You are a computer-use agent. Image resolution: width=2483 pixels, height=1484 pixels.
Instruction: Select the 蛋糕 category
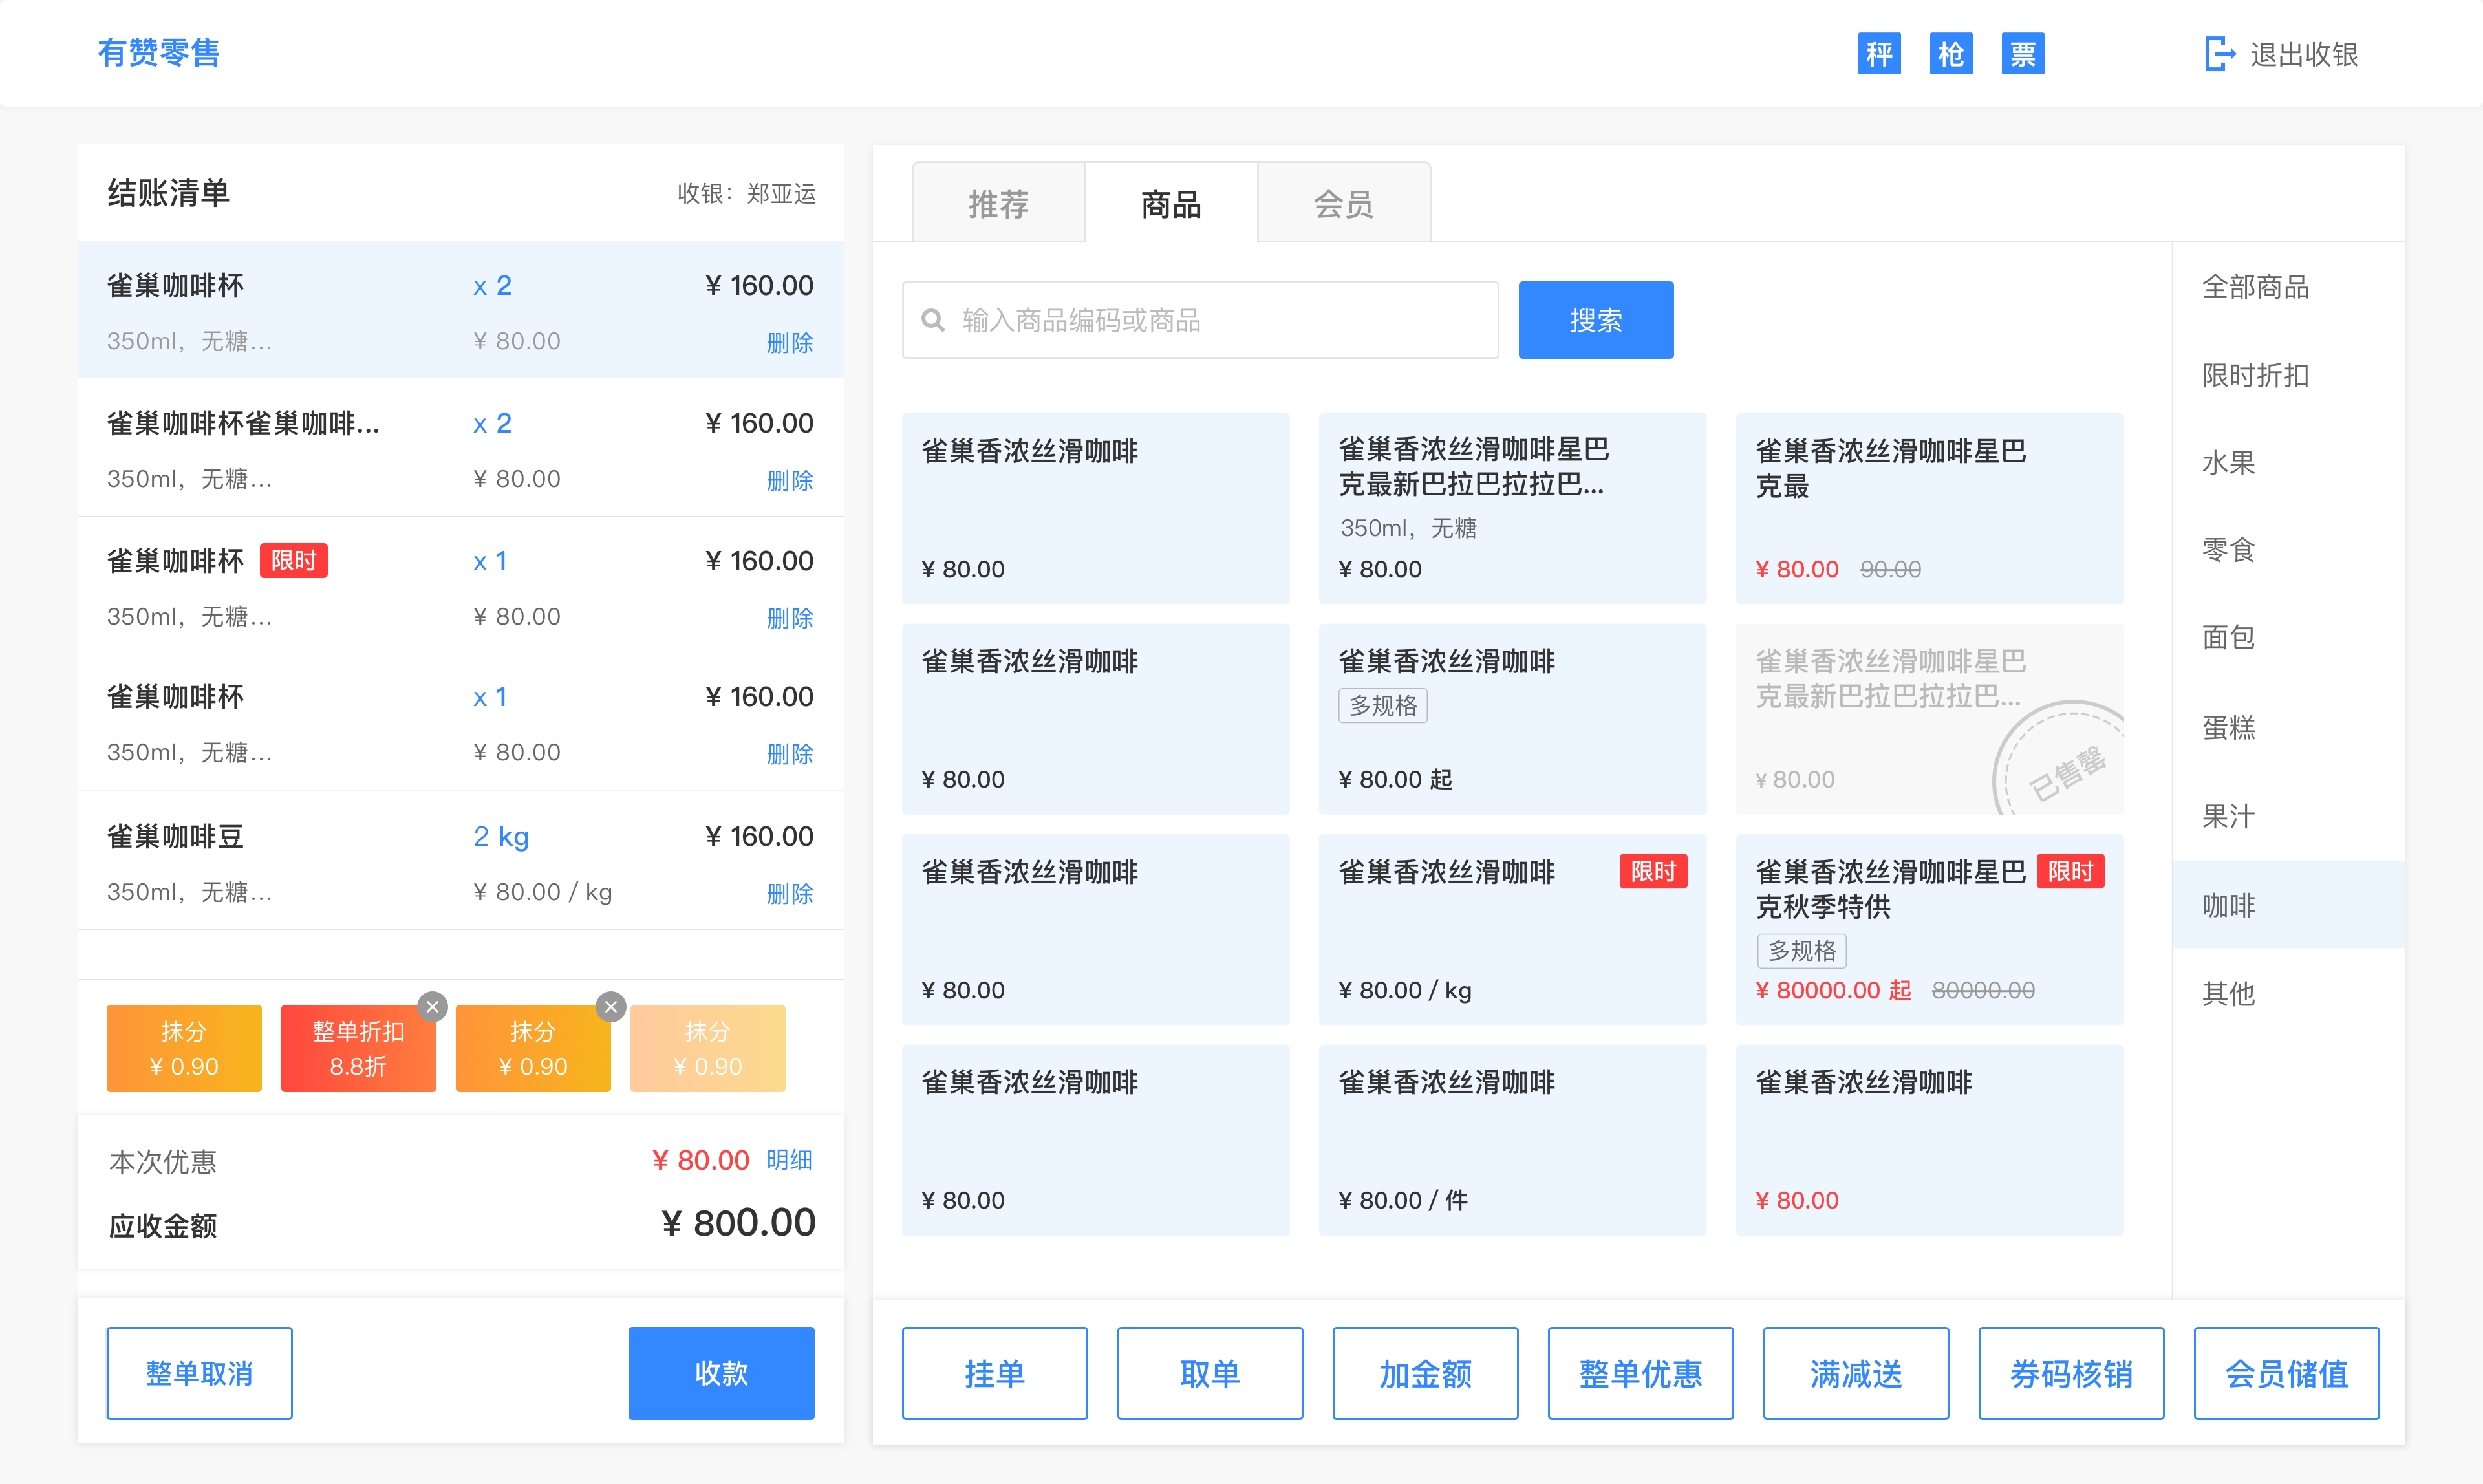point(2228,727)
